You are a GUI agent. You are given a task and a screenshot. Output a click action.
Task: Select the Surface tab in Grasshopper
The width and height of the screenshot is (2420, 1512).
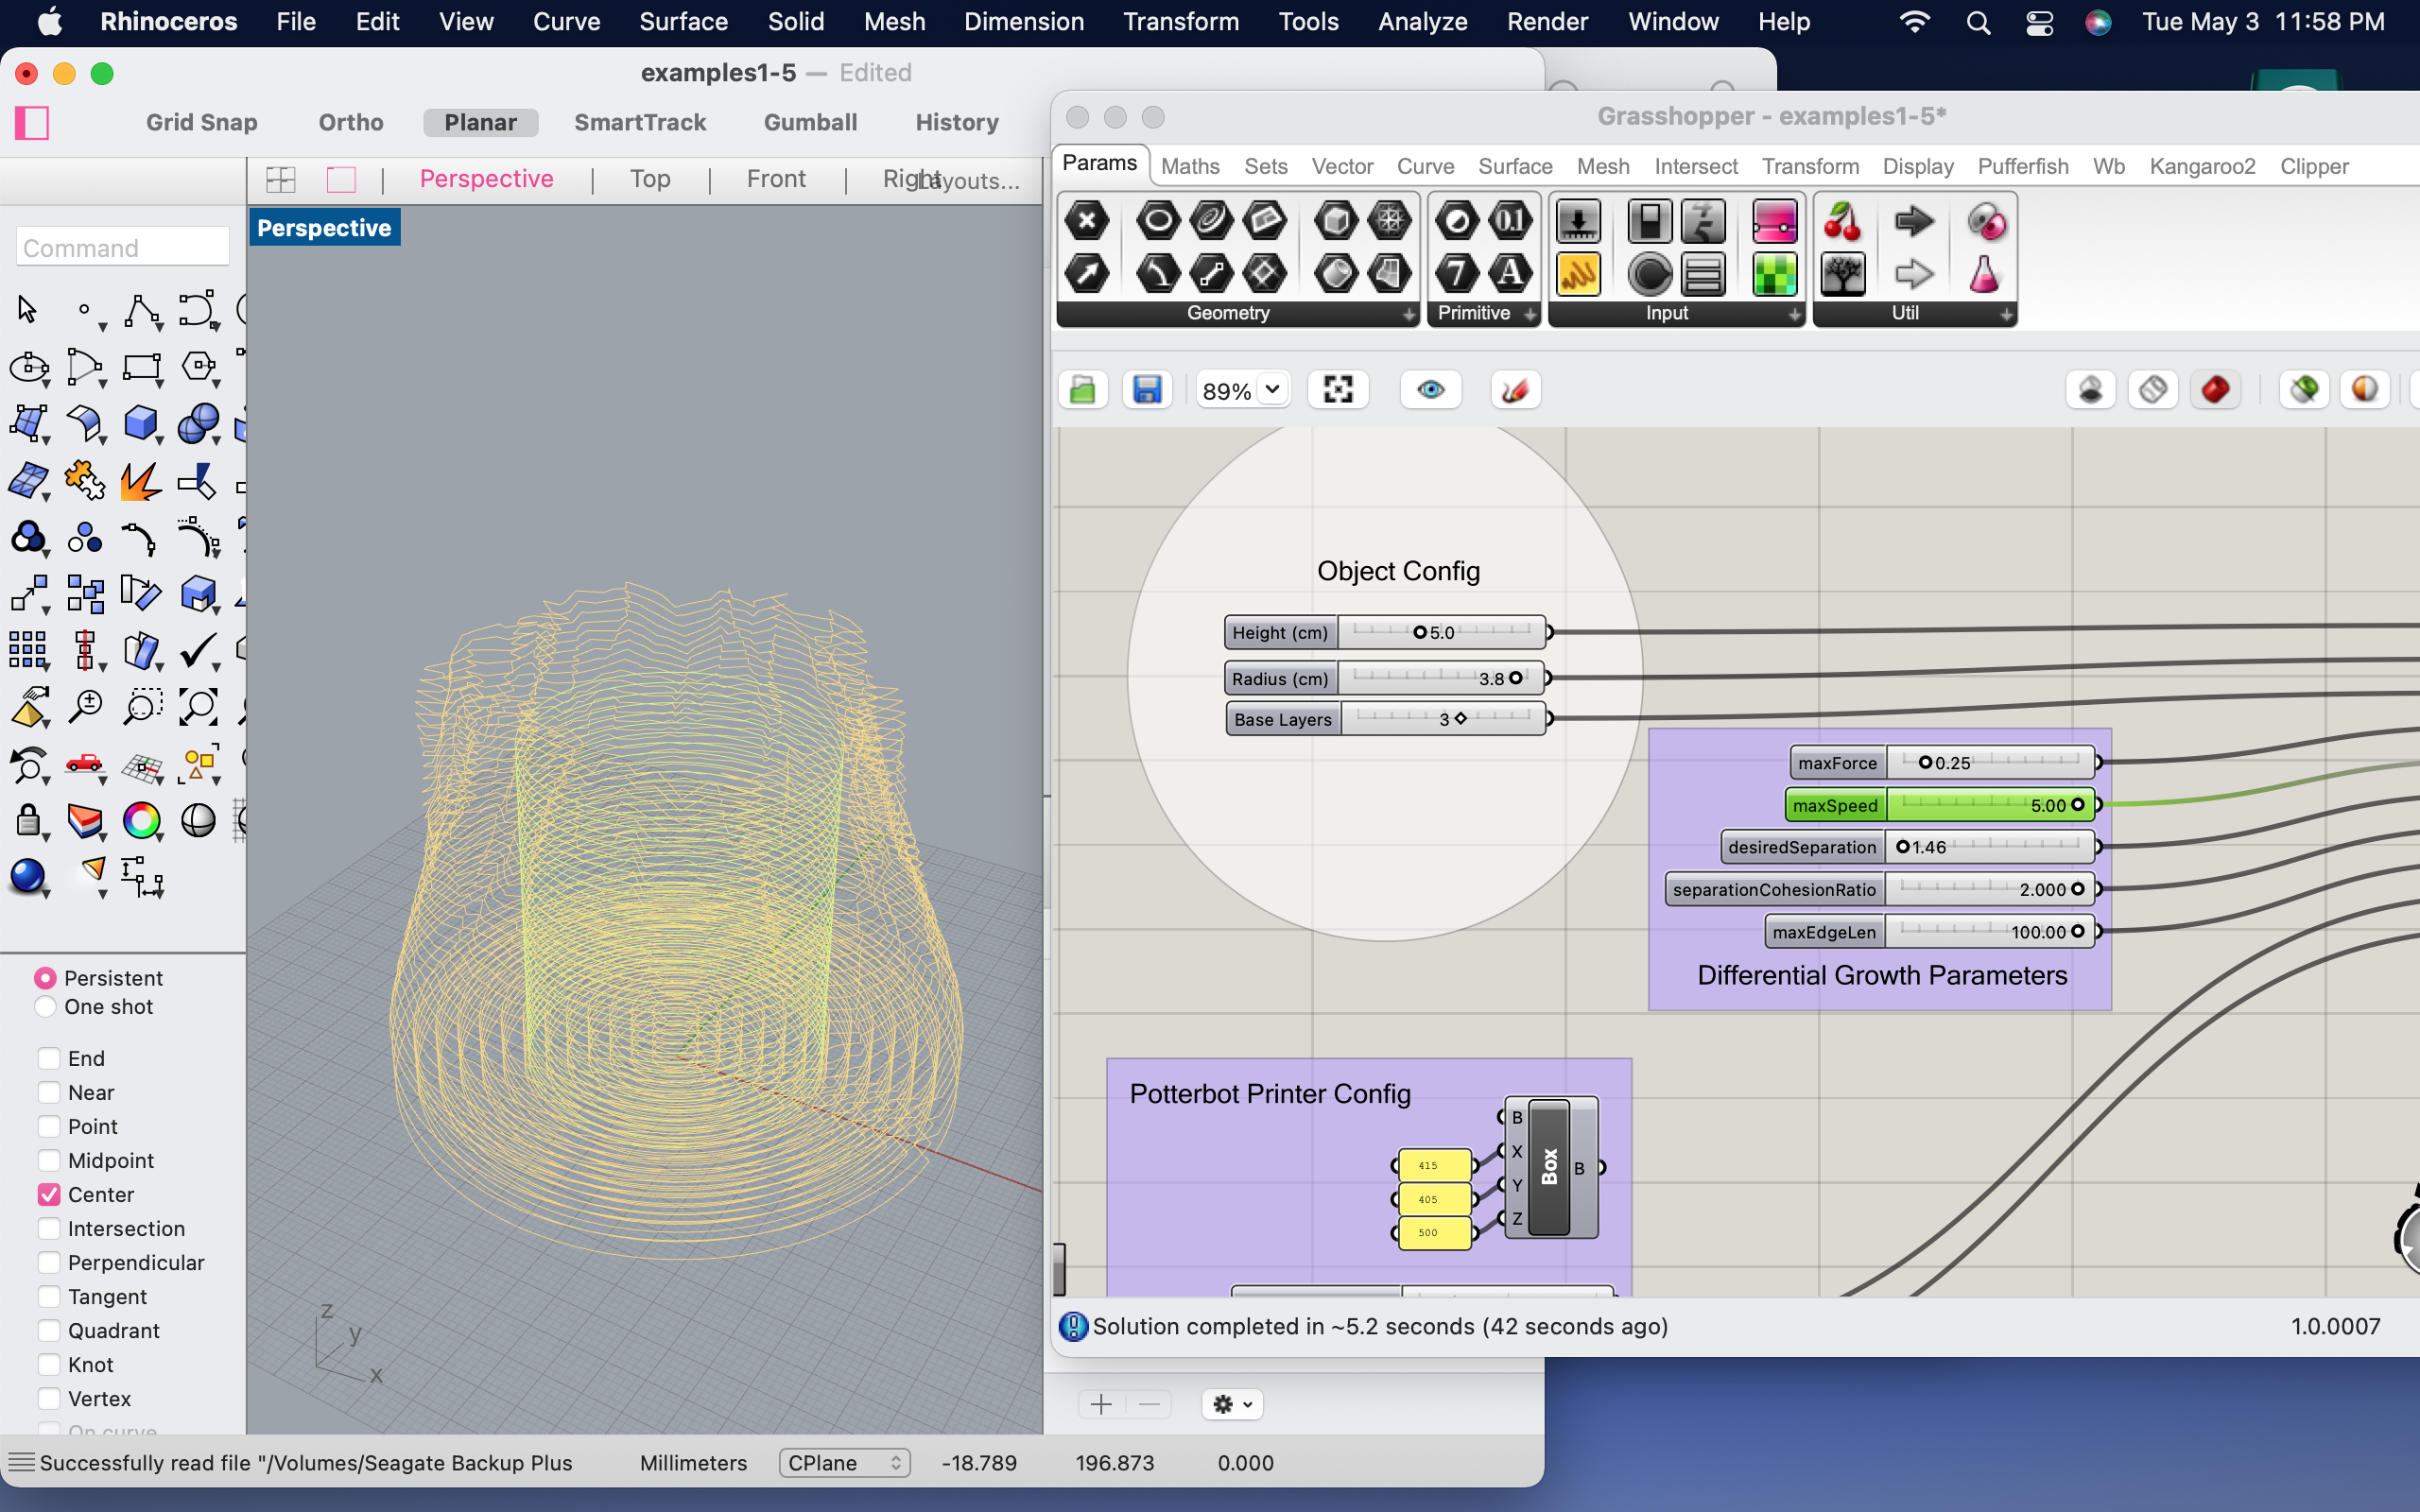pos(1512,165)
